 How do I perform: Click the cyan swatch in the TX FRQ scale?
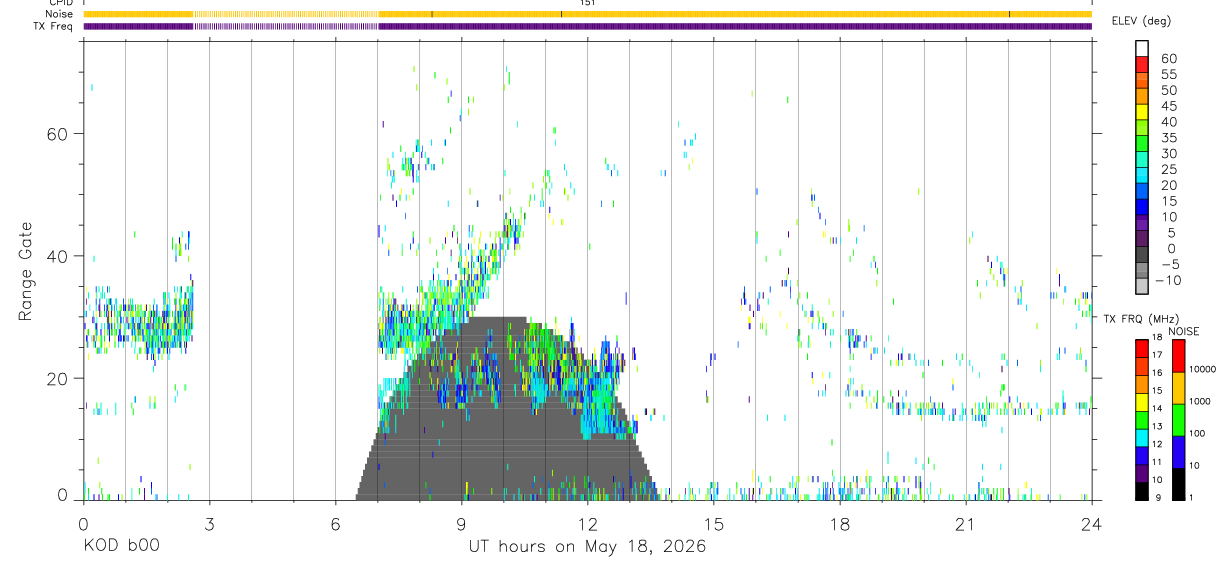[x=1142, y=437]
